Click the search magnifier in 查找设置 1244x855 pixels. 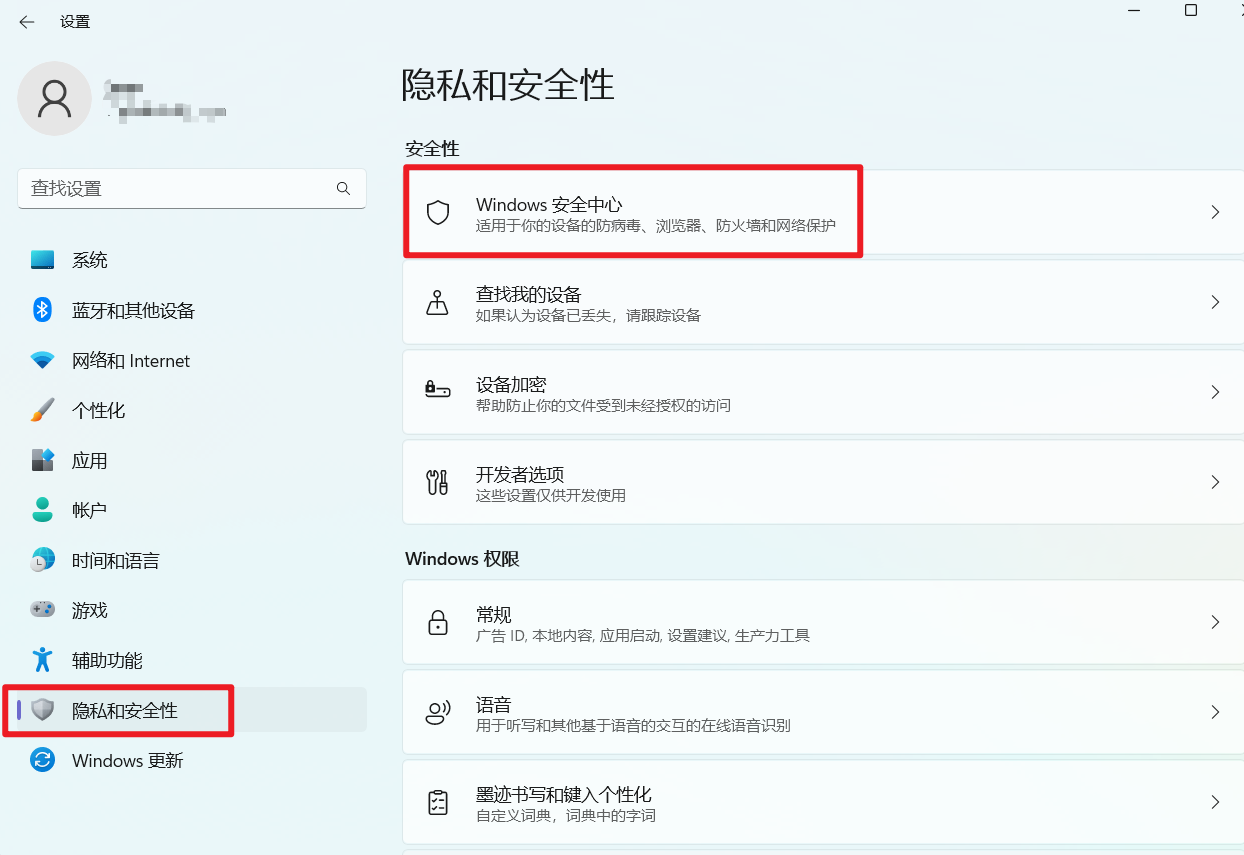(x=343, y=188)
